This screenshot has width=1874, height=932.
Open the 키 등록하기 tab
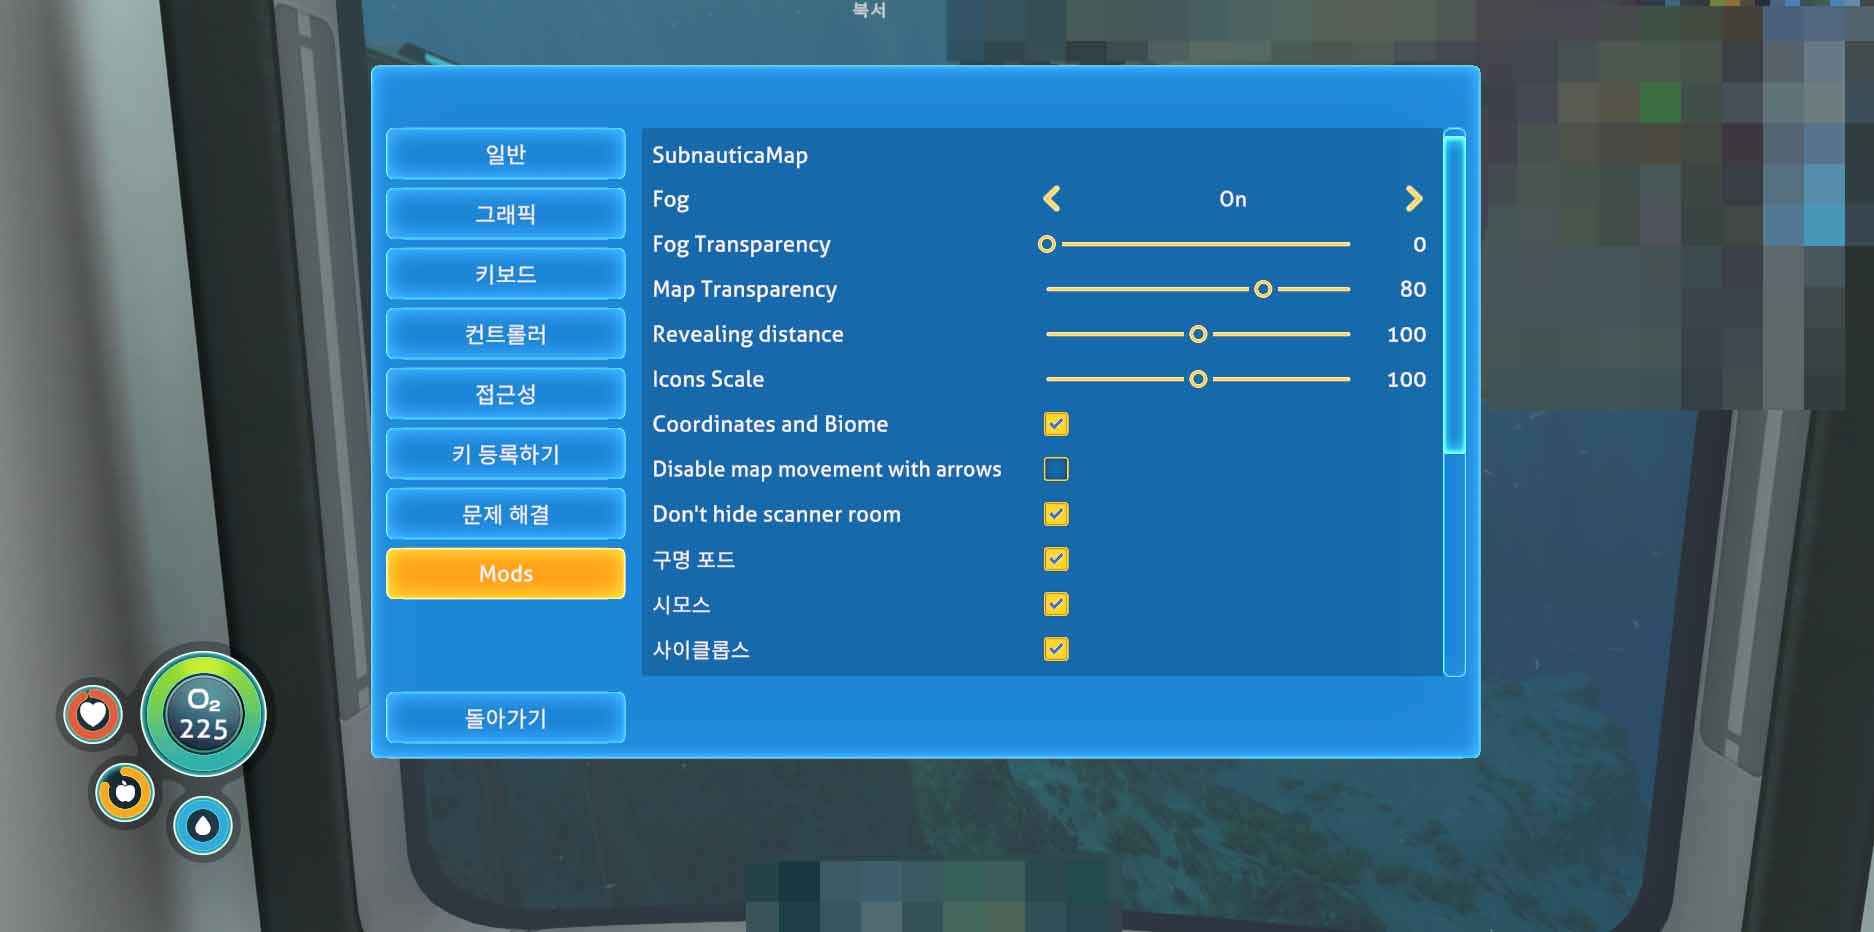[505, 454]
